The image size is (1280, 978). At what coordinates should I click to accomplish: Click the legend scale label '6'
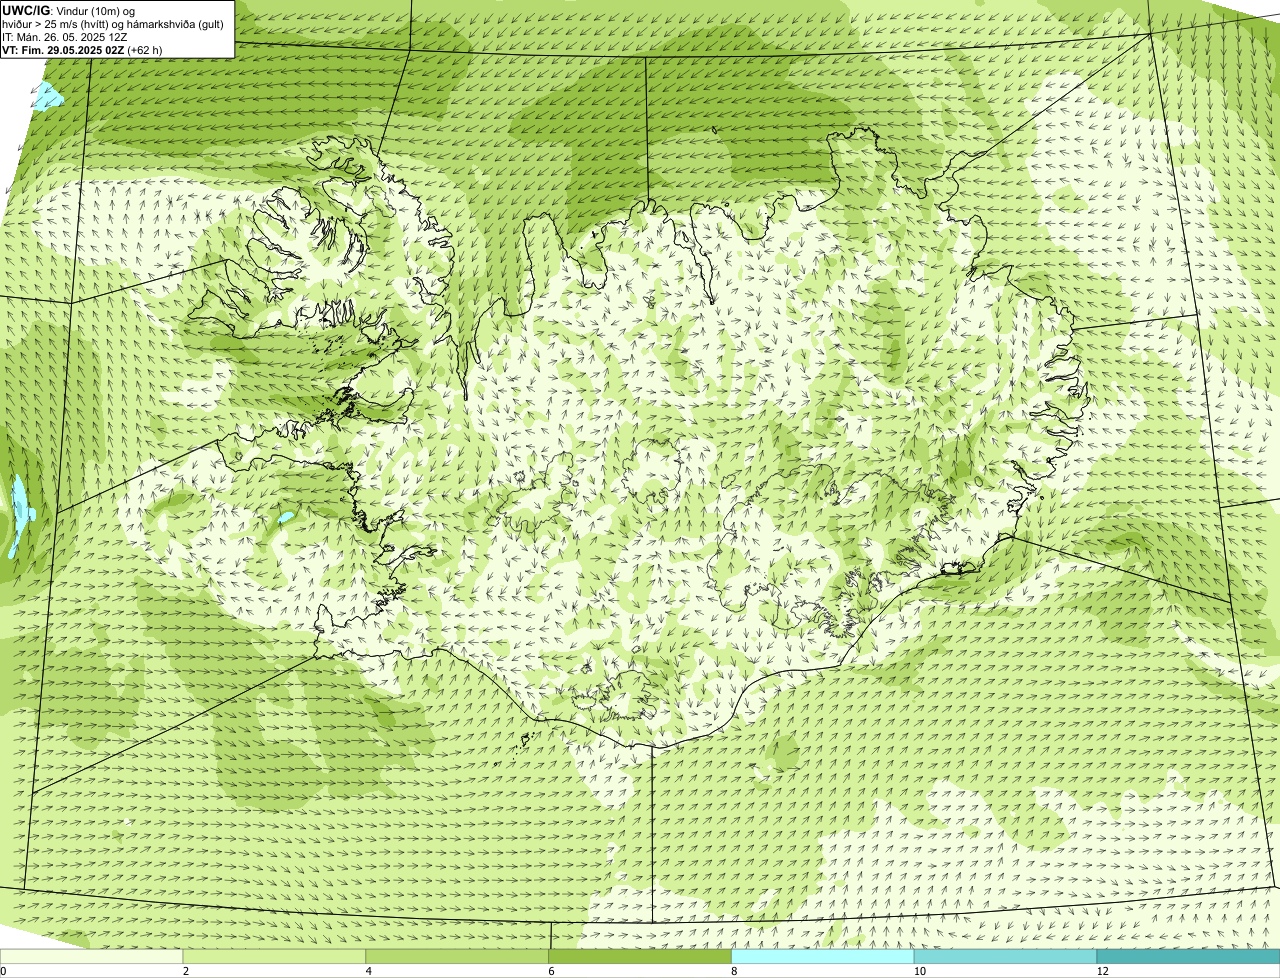coord(552,971)
